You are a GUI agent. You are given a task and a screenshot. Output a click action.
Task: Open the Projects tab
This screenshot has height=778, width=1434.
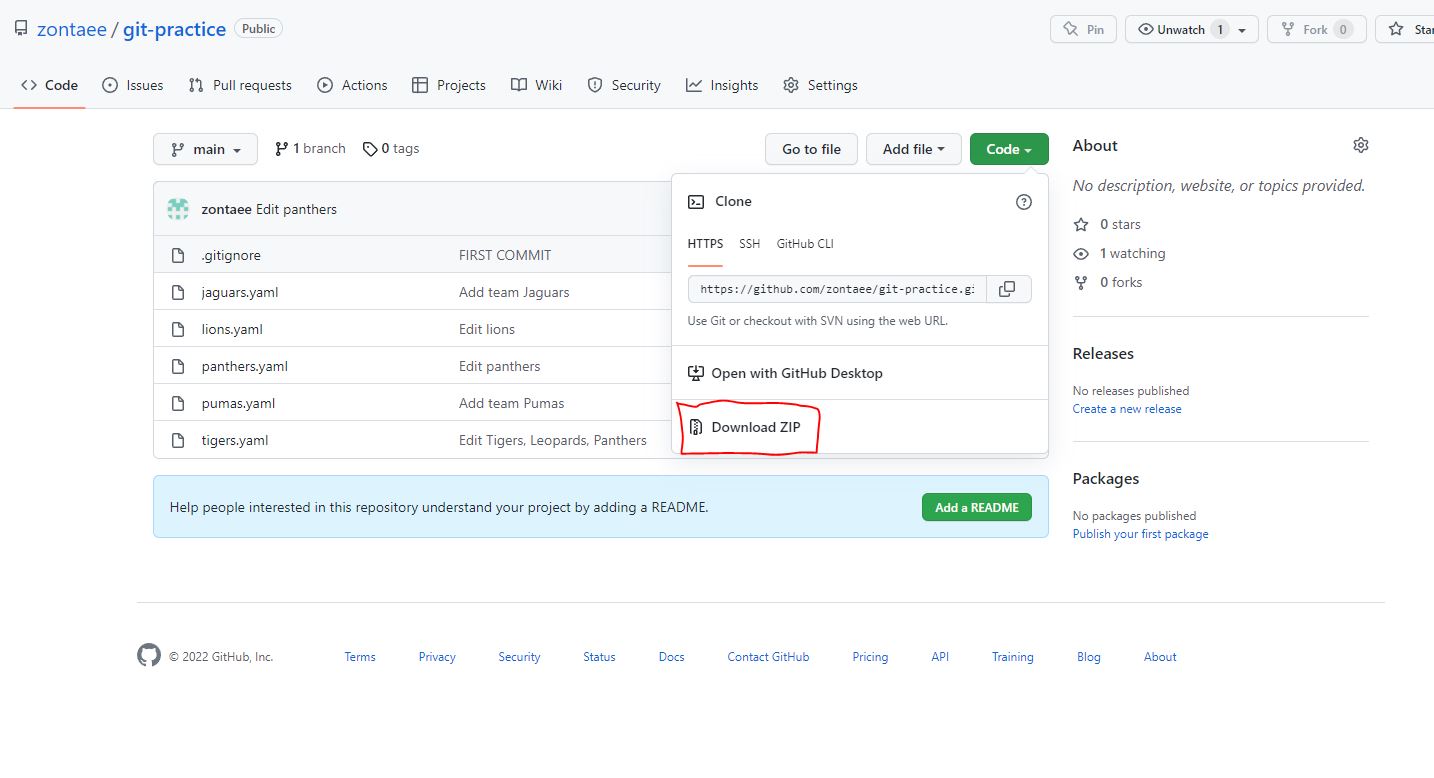point(449,85)
